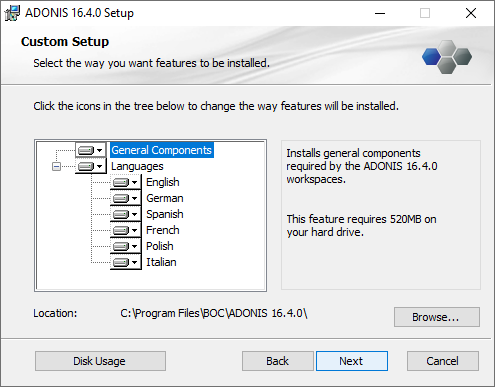Screen dimensions: 495x387
Task: Click the installer icon in title bar
Action: (x=12, y=13)
